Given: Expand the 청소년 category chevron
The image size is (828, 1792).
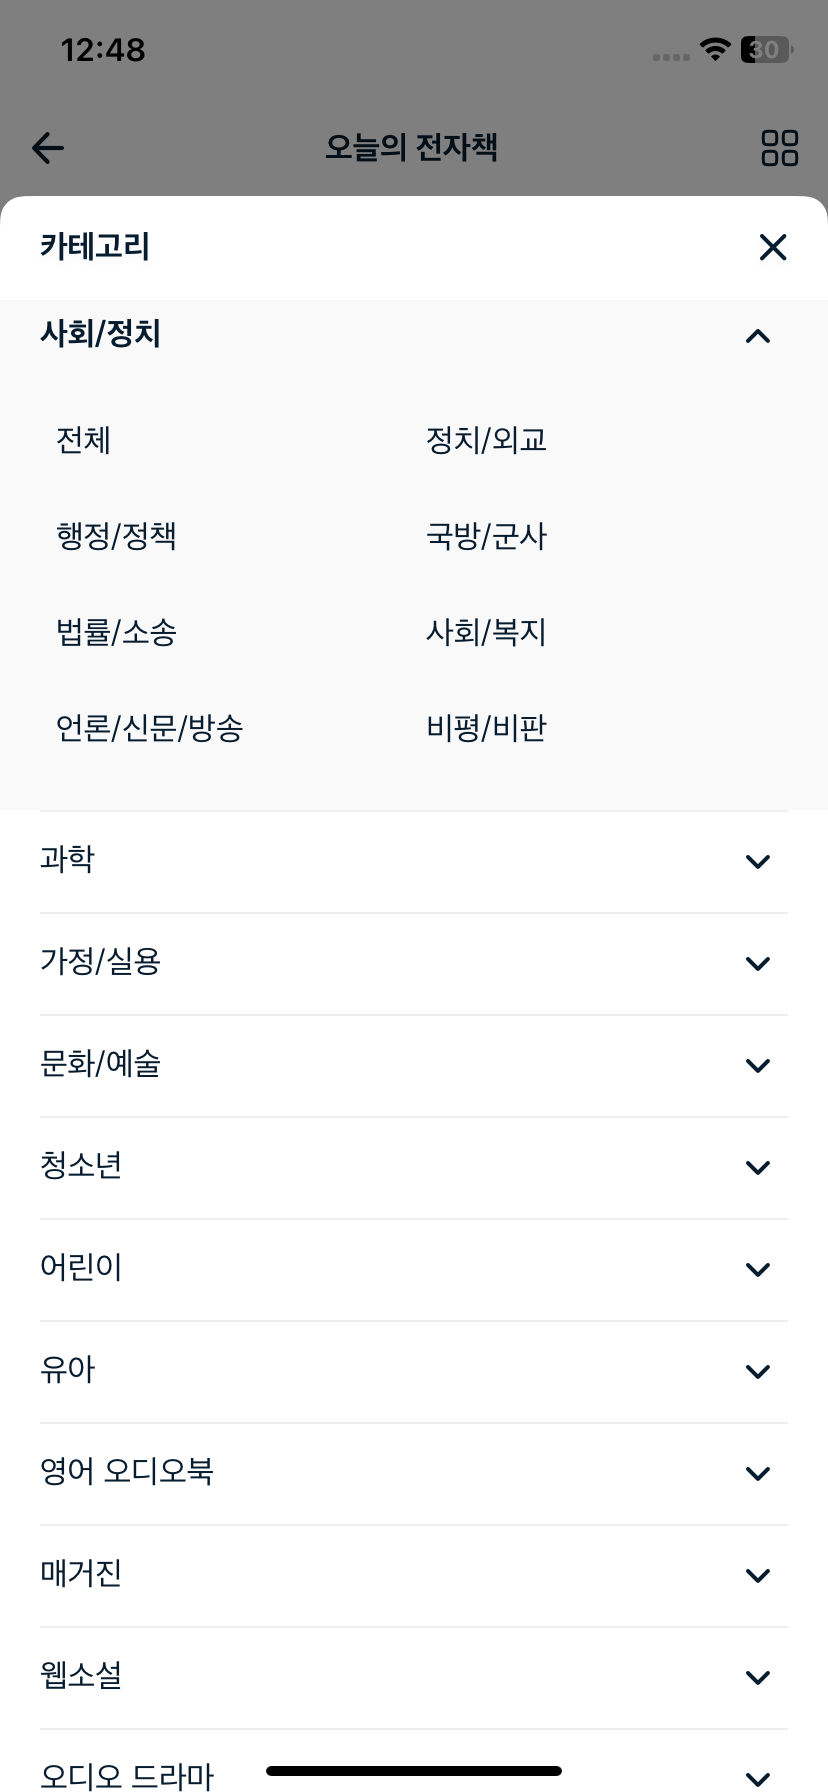Looking at the screenshot, I should [x=758, y=1167].
